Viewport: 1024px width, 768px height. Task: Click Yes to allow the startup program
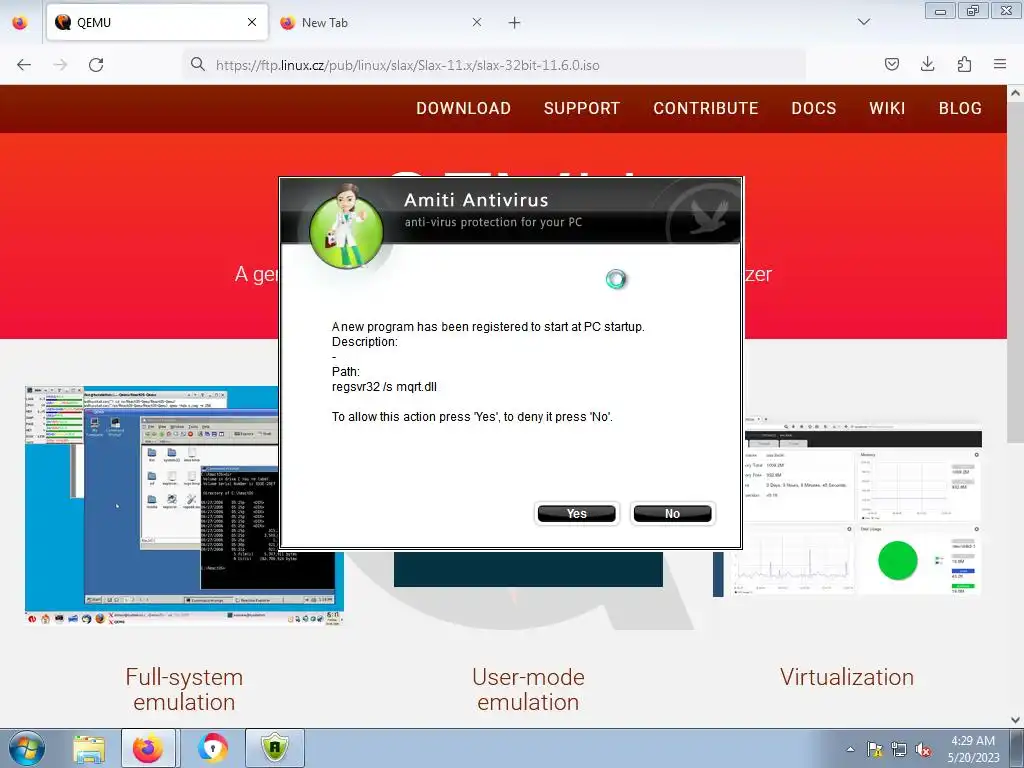tap(576, 513)
